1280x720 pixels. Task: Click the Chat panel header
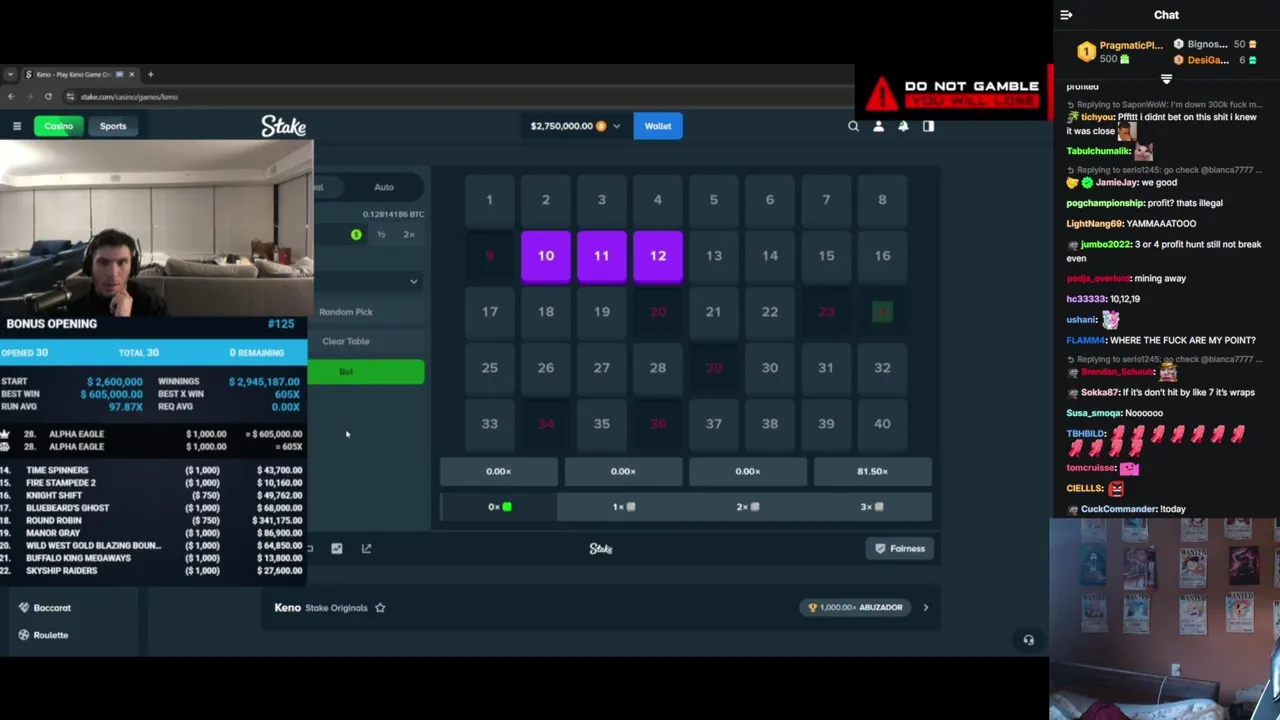1166,15
